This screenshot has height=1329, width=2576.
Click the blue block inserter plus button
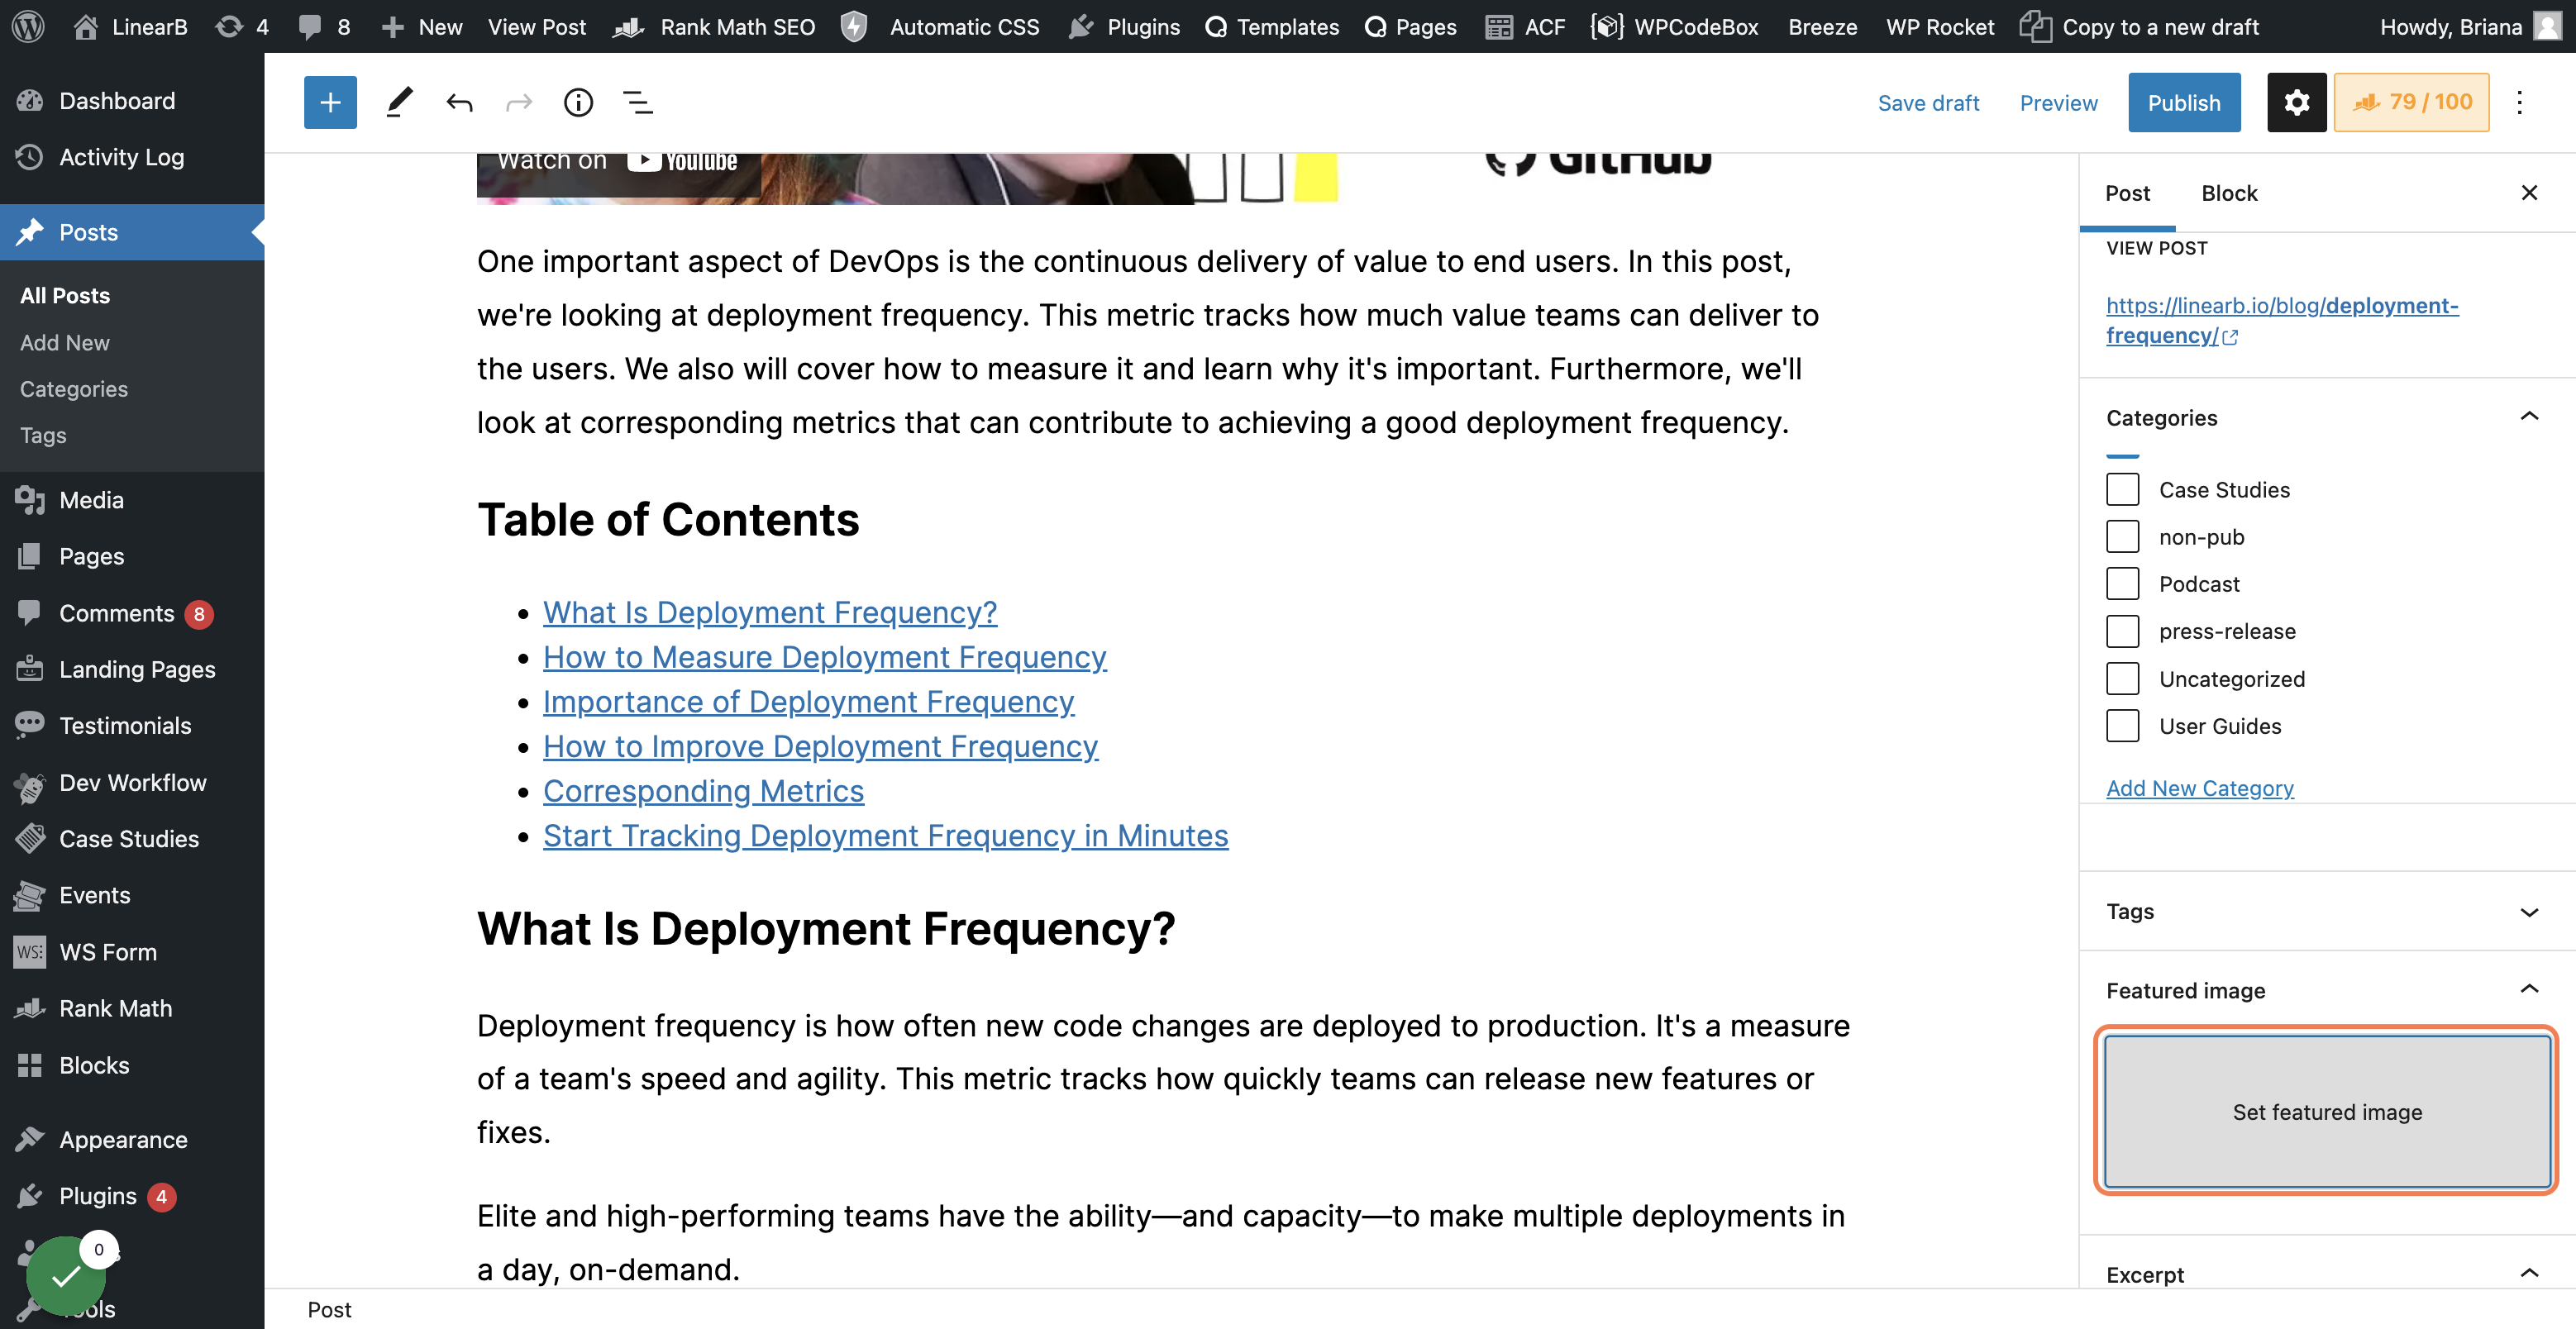pyautogui.click(x=330, y=102)
